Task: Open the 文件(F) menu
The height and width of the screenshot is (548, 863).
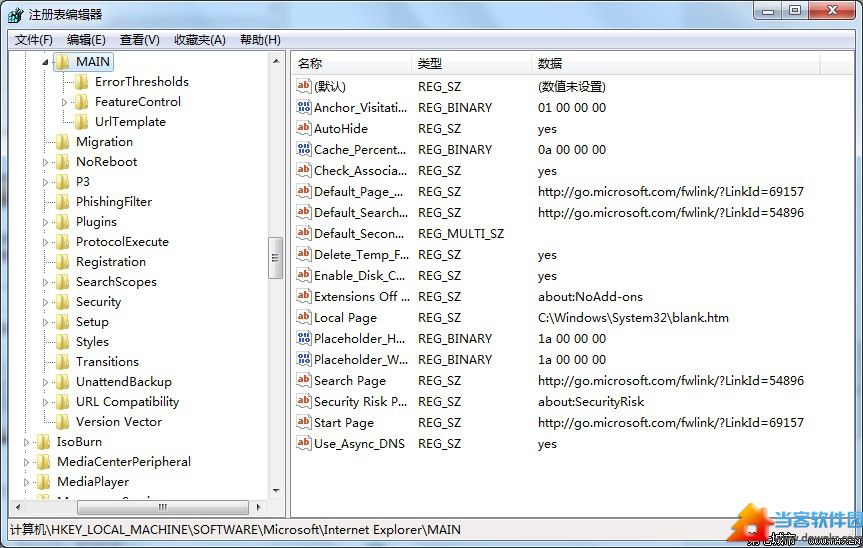Action: pyautogui.click(x=34, y=40)
